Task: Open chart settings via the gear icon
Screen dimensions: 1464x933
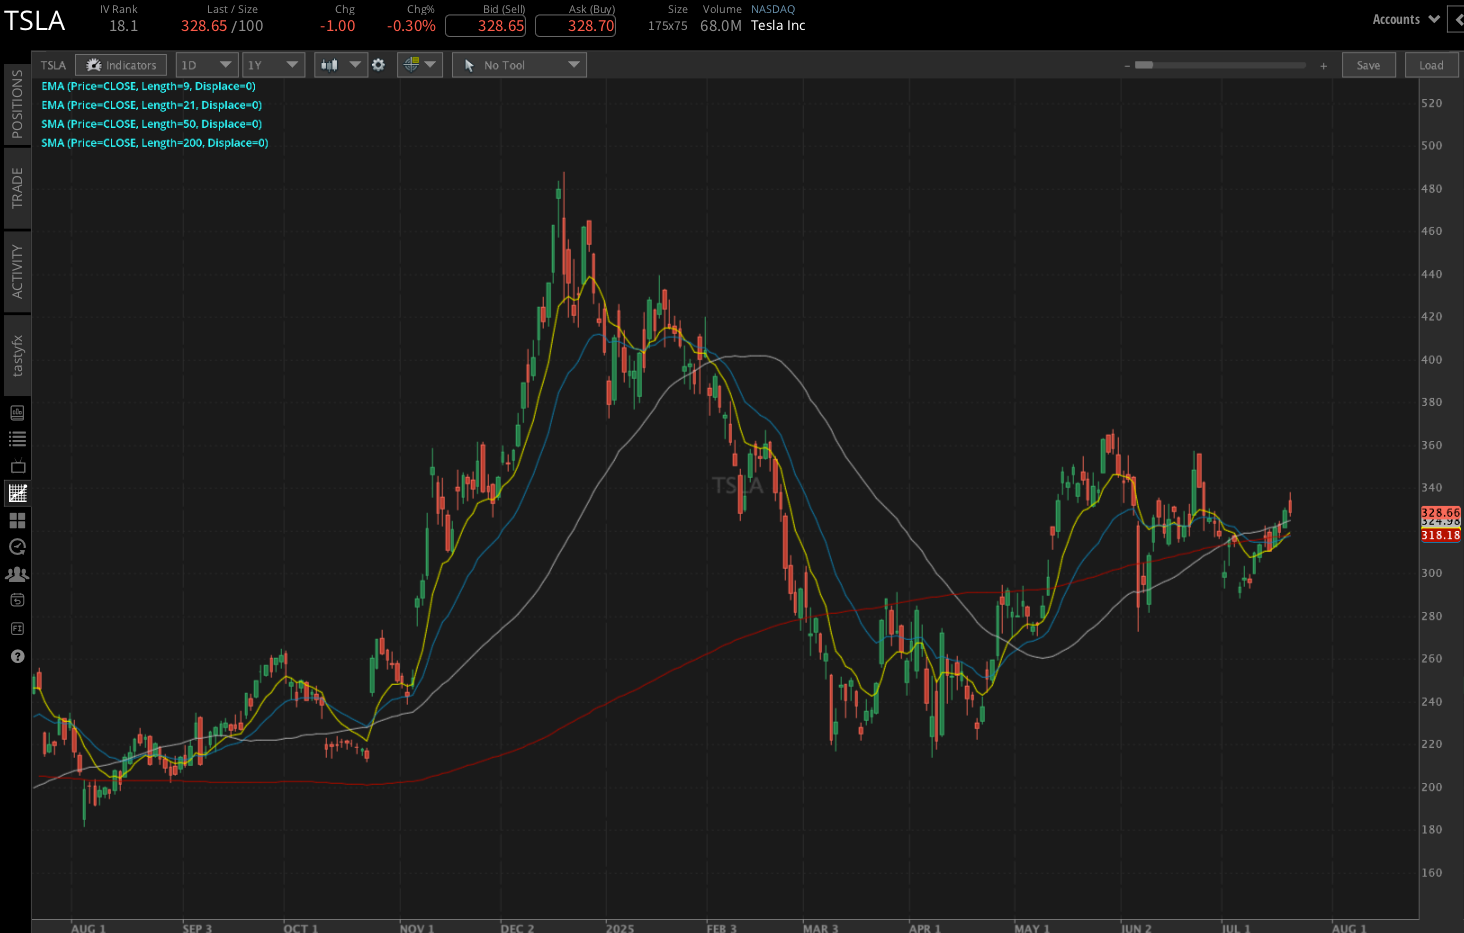Action: pyautogui.click(x=379, y=64)
